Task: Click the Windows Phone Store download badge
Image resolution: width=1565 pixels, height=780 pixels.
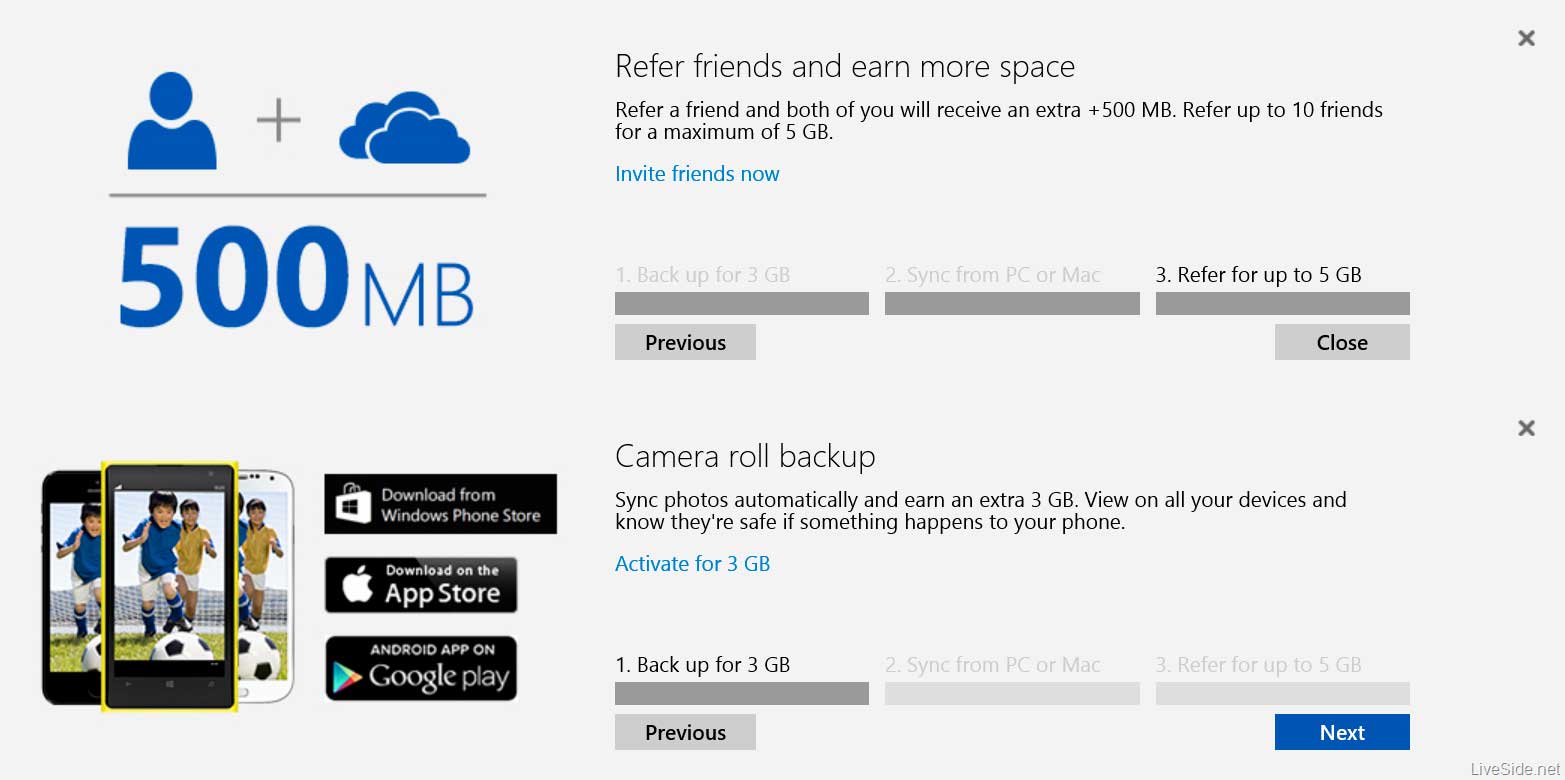Action: 440,504
